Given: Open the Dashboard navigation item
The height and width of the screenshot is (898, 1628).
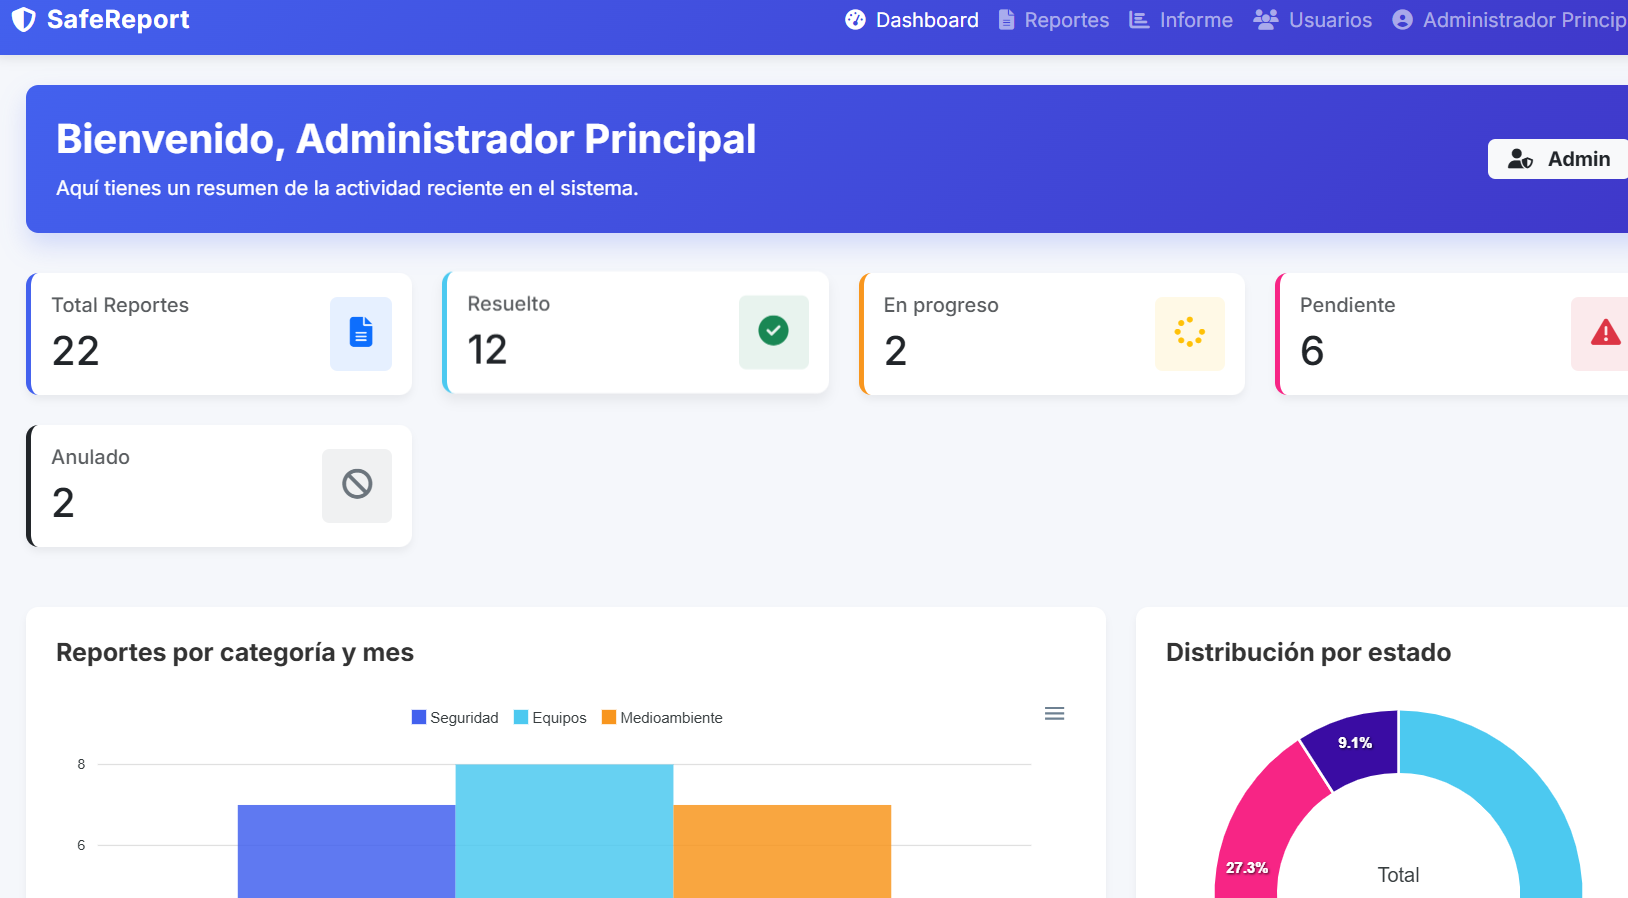Looking at the screenshot, I should coord(912,20).
